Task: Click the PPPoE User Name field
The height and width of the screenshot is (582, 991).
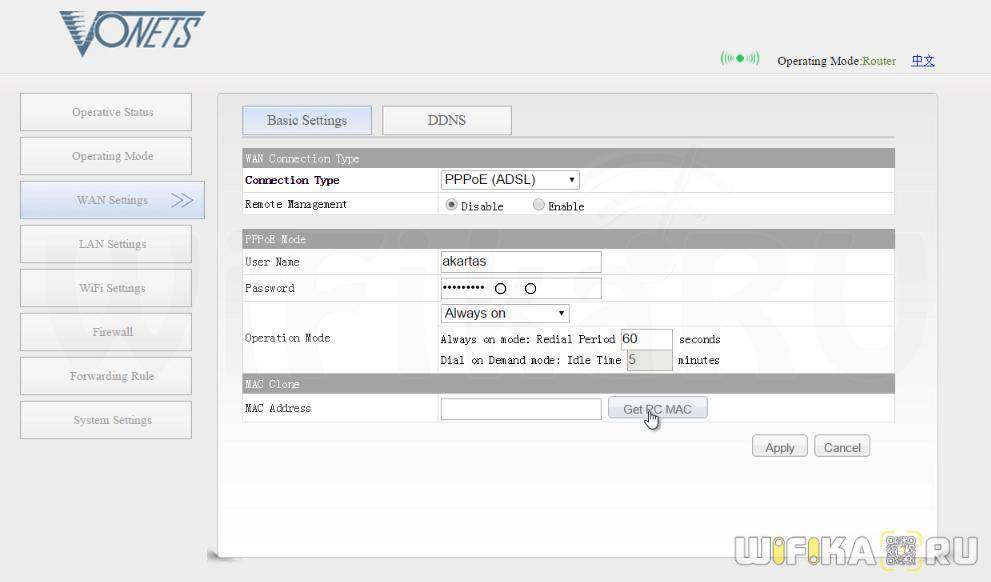Action: (520, 262)
